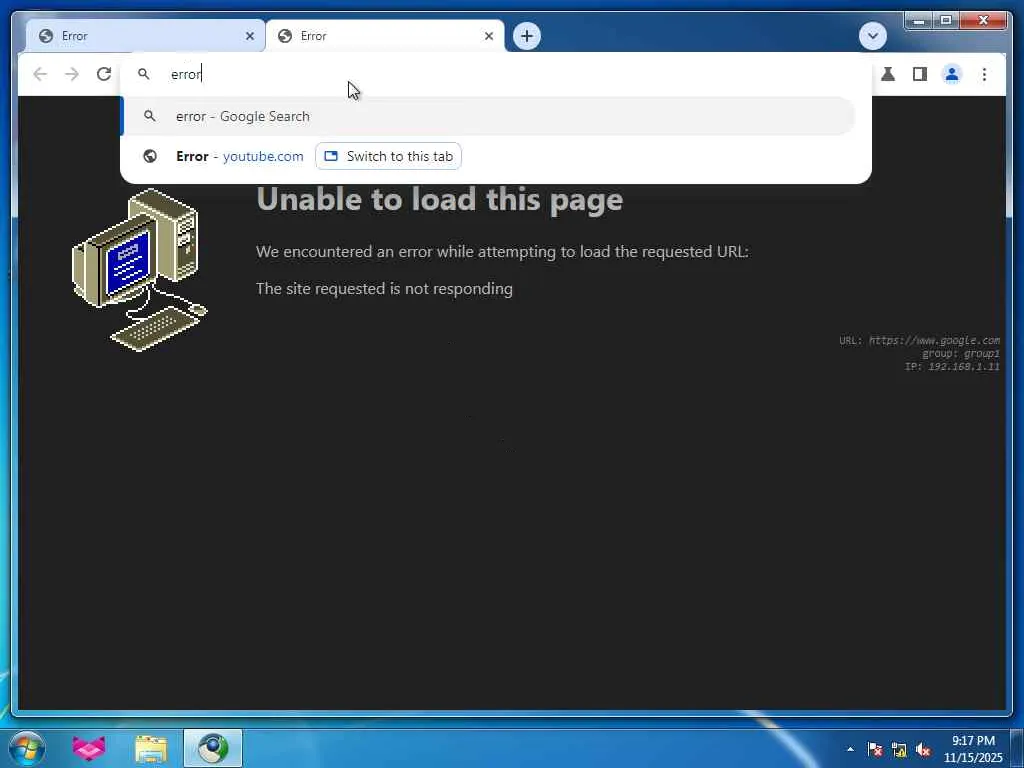1024x768 pixels.
Task: Click the retro computer error illustration
Action: [x=139, y=270]
